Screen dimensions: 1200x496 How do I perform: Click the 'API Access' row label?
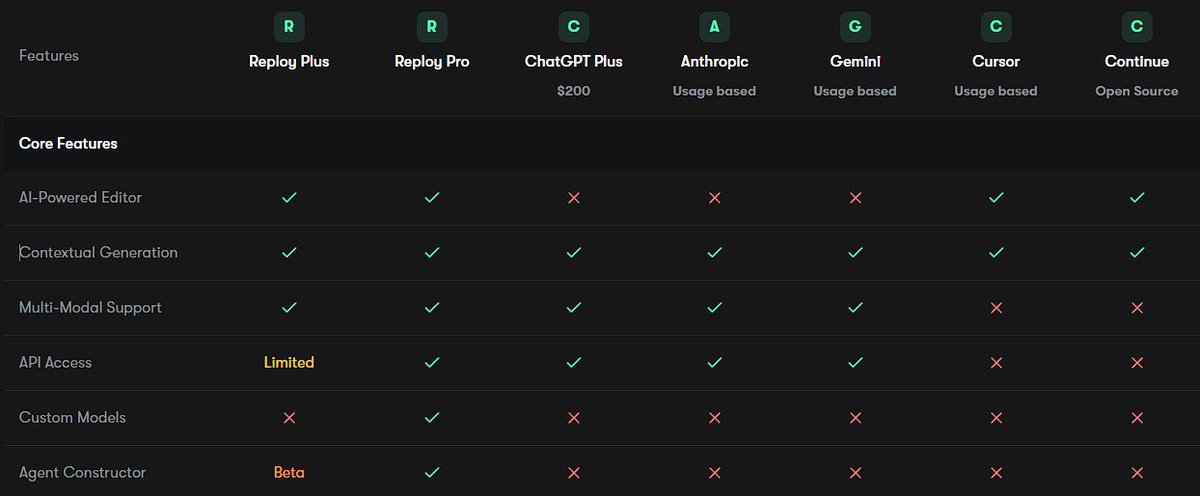tap(55, 363)
